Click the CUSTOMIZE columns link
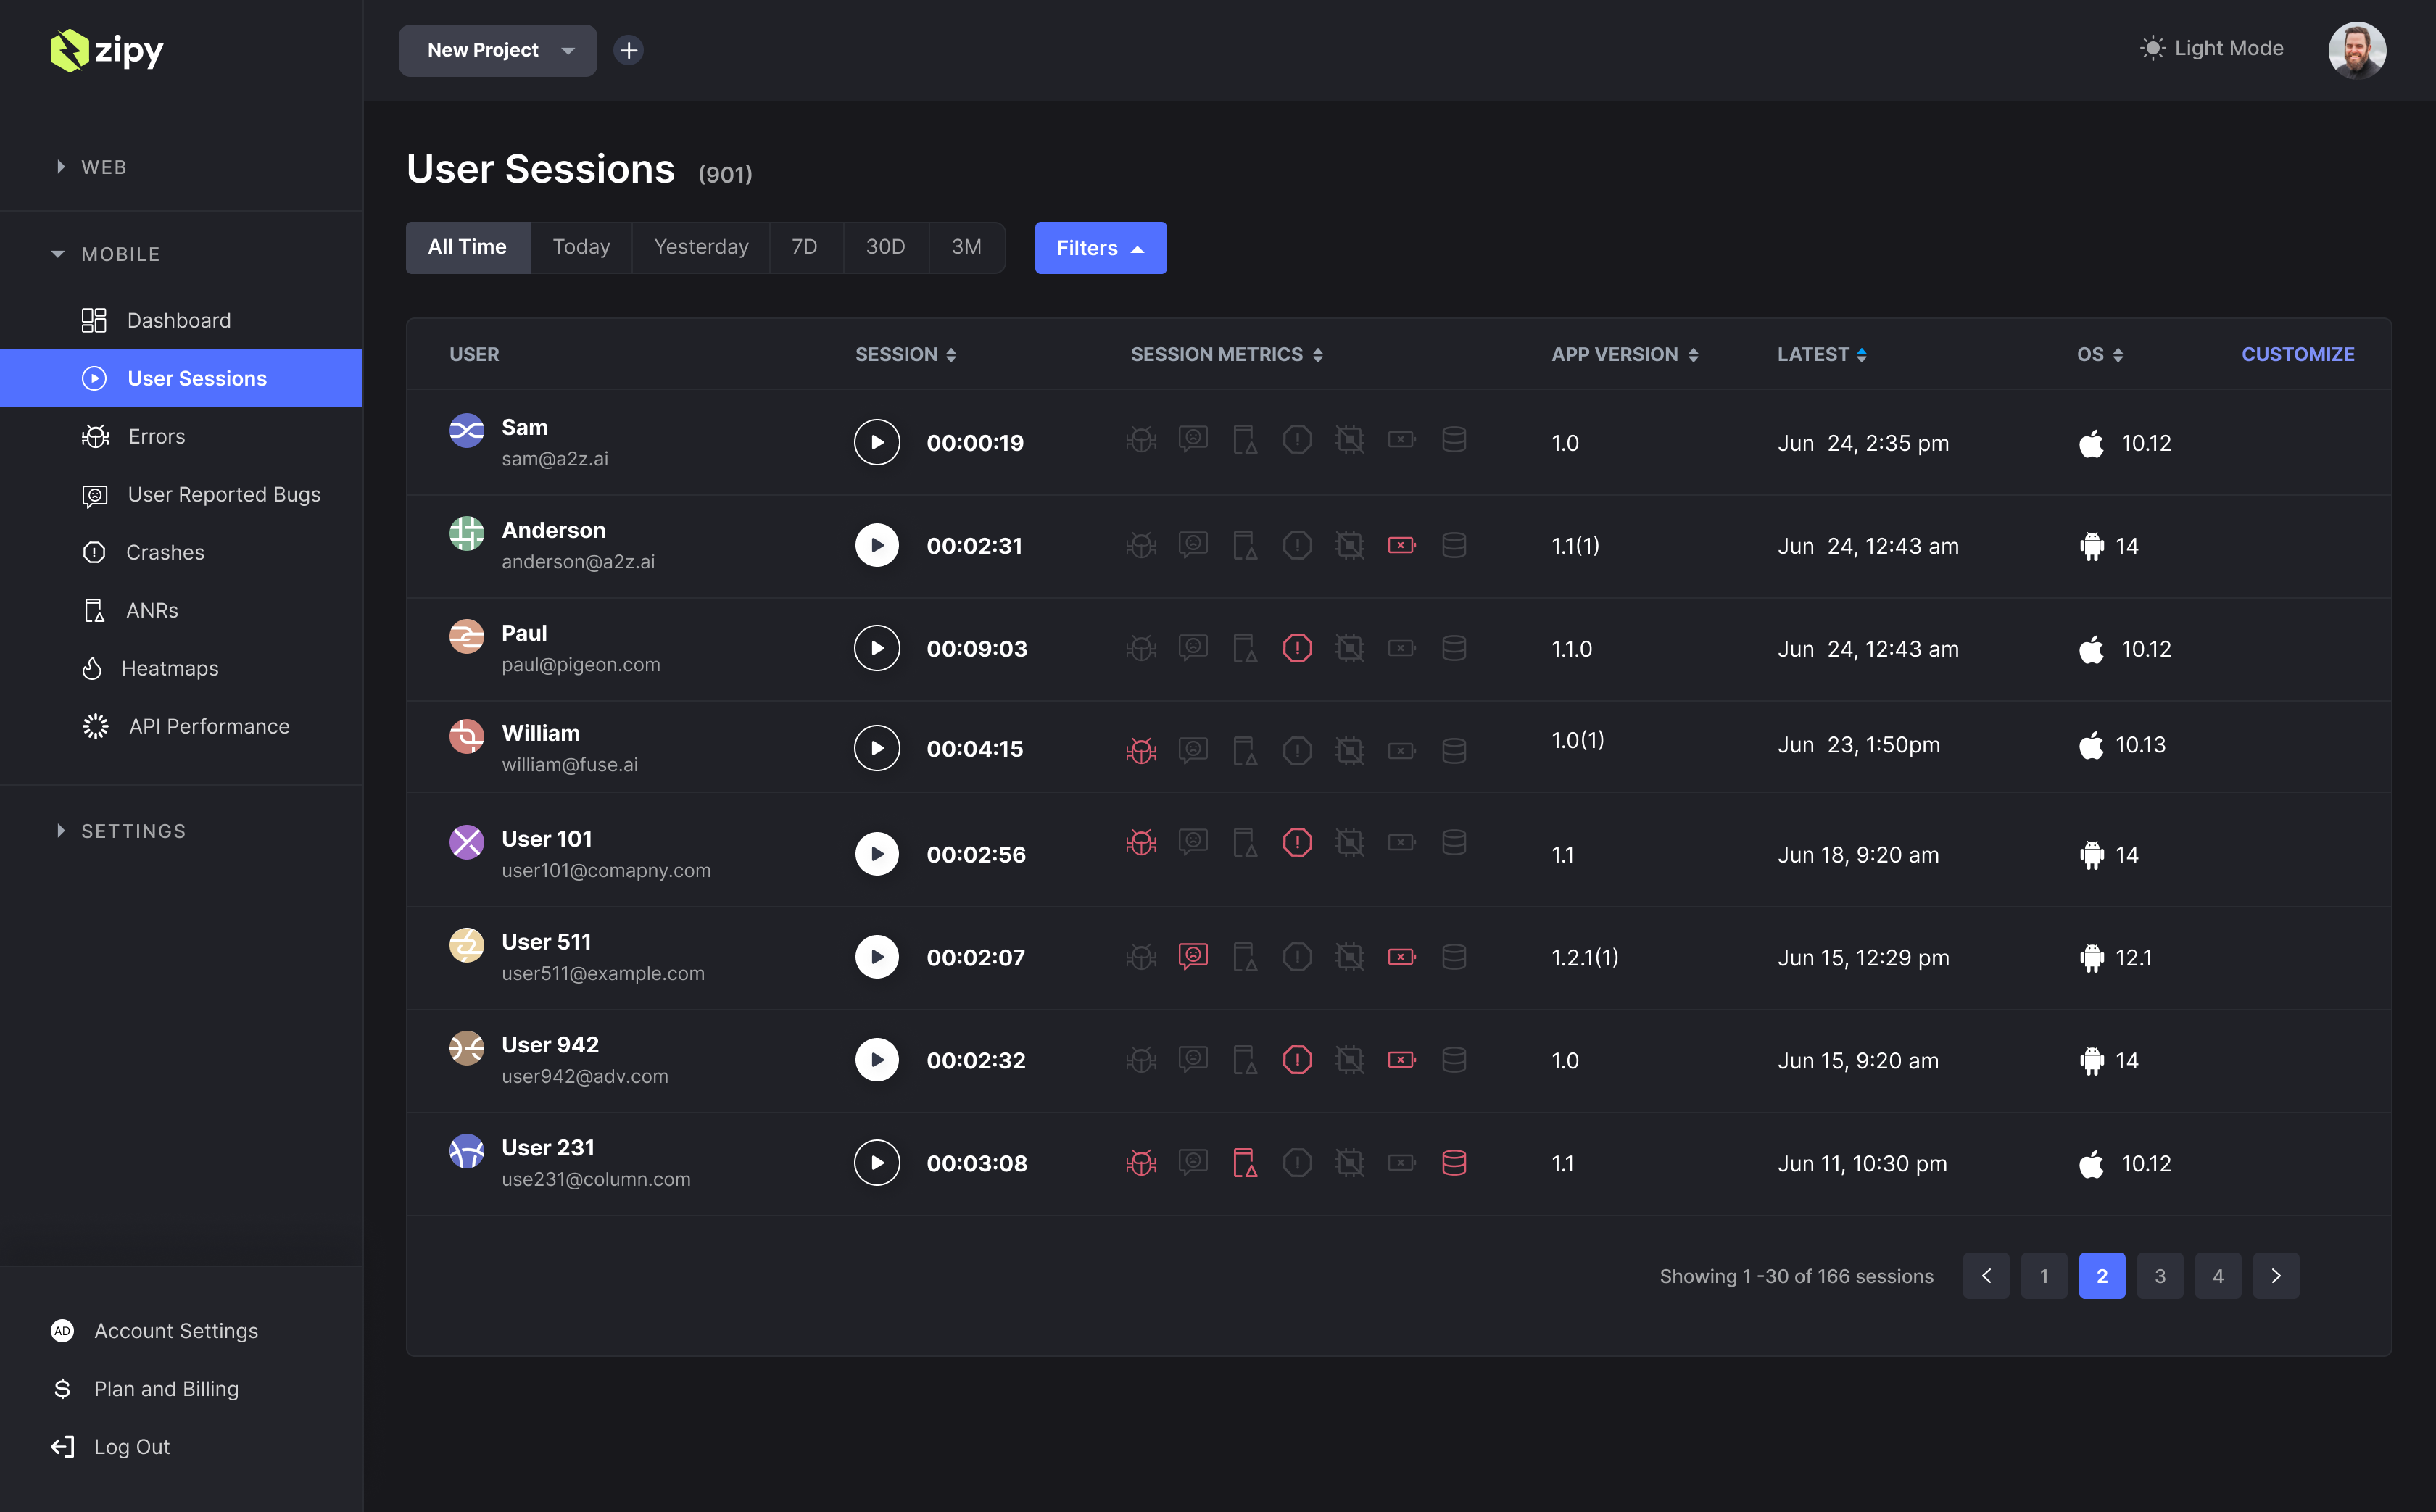Image resolution: width=2436 pixels, height=1512 pixels. tap(2297, 354)
